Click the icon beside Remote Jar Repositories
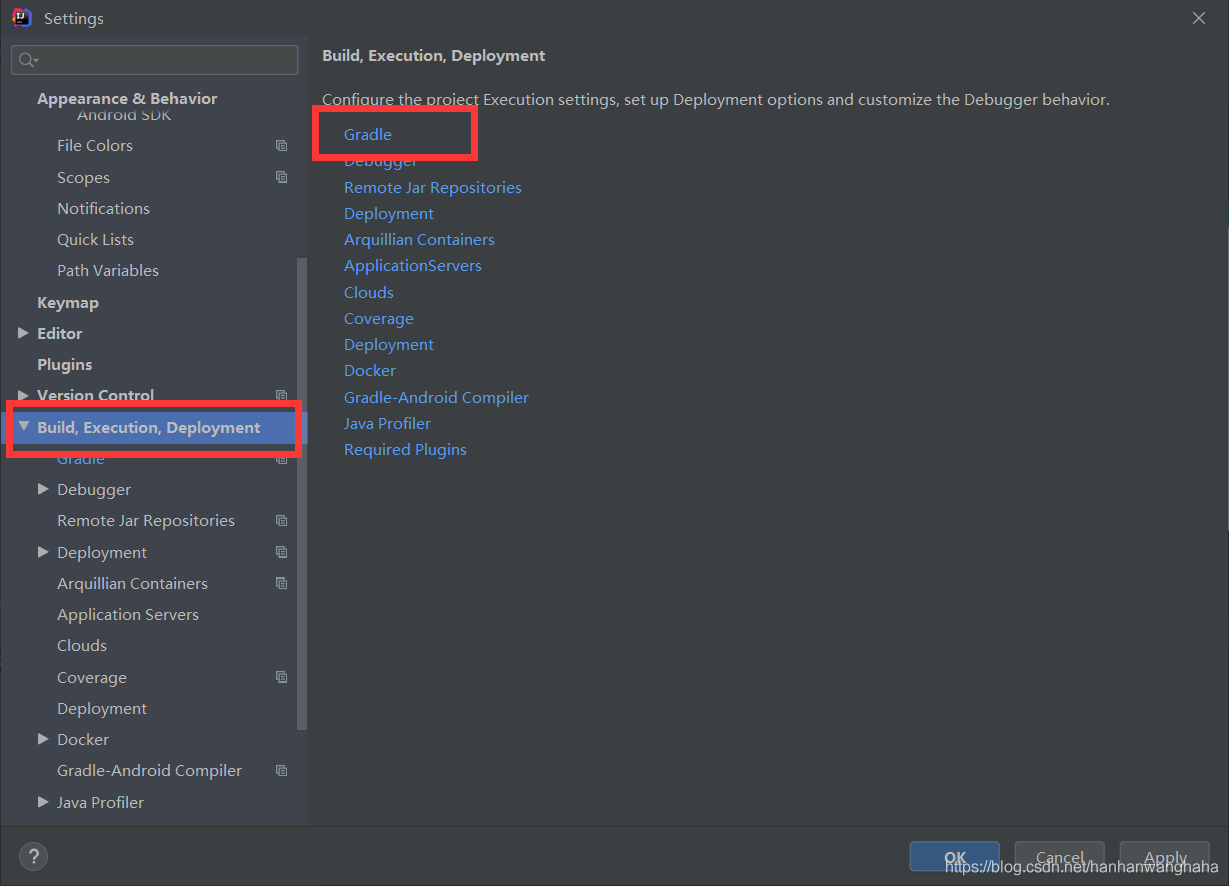 pos(281,520)
